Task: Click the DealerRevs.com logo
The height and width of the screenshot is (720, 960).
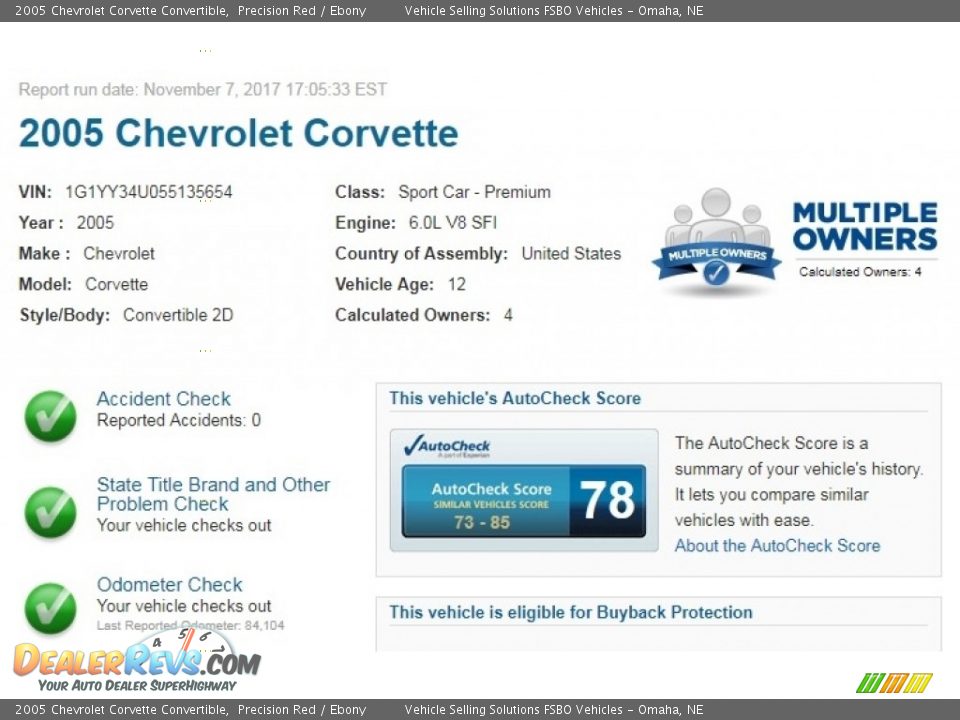Action: point(137,662)
